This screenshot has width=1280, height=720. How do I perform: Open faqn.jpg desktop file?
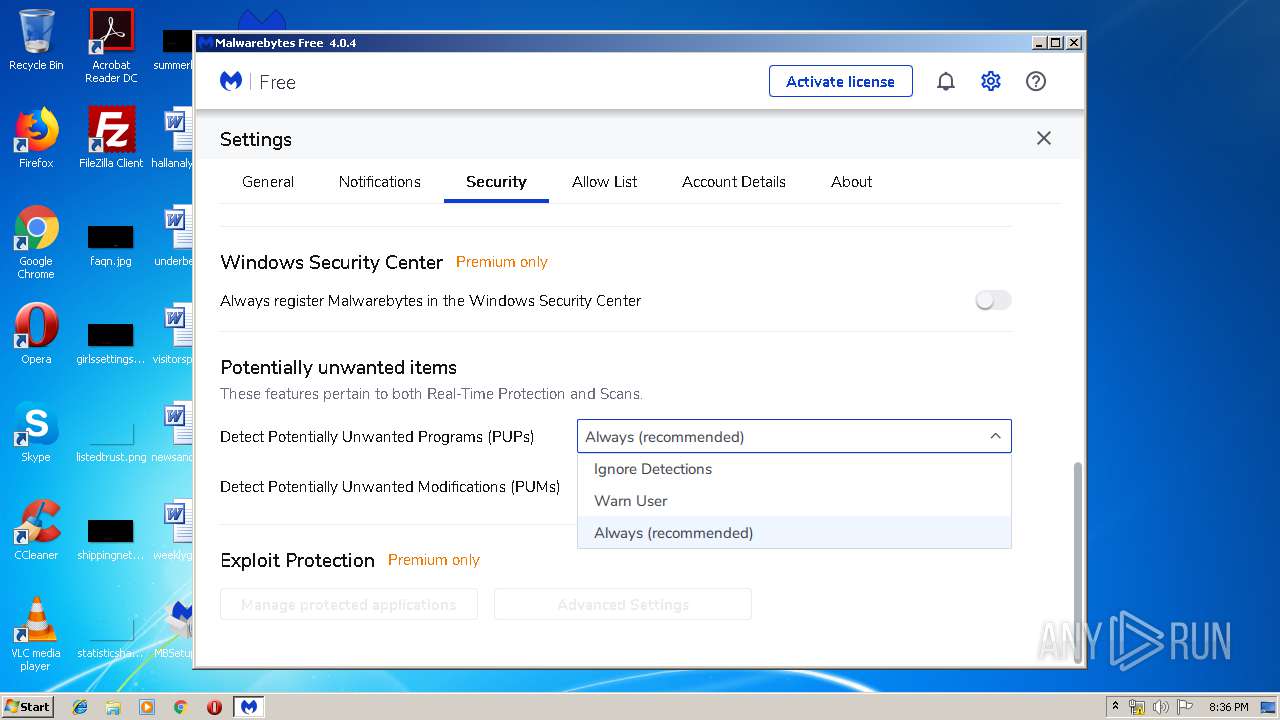point(111,244)
